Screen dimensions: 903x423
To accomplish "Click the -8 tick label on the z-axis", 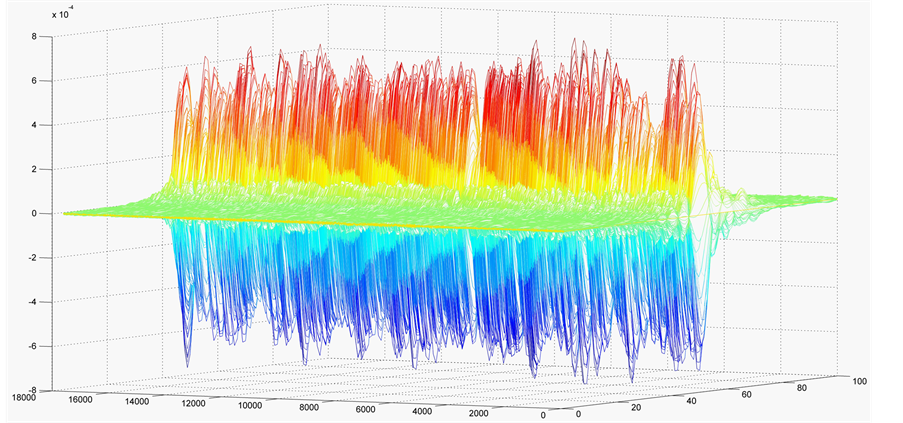I will [x=31, y=391].
